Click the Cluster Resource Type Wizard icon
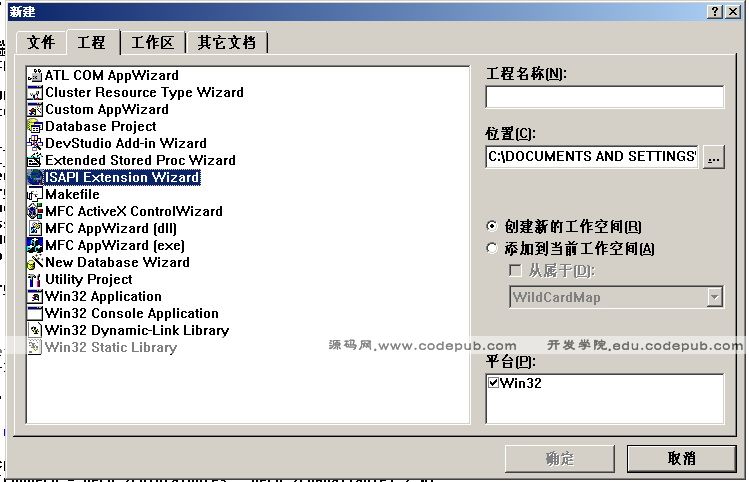 [35, 92]
